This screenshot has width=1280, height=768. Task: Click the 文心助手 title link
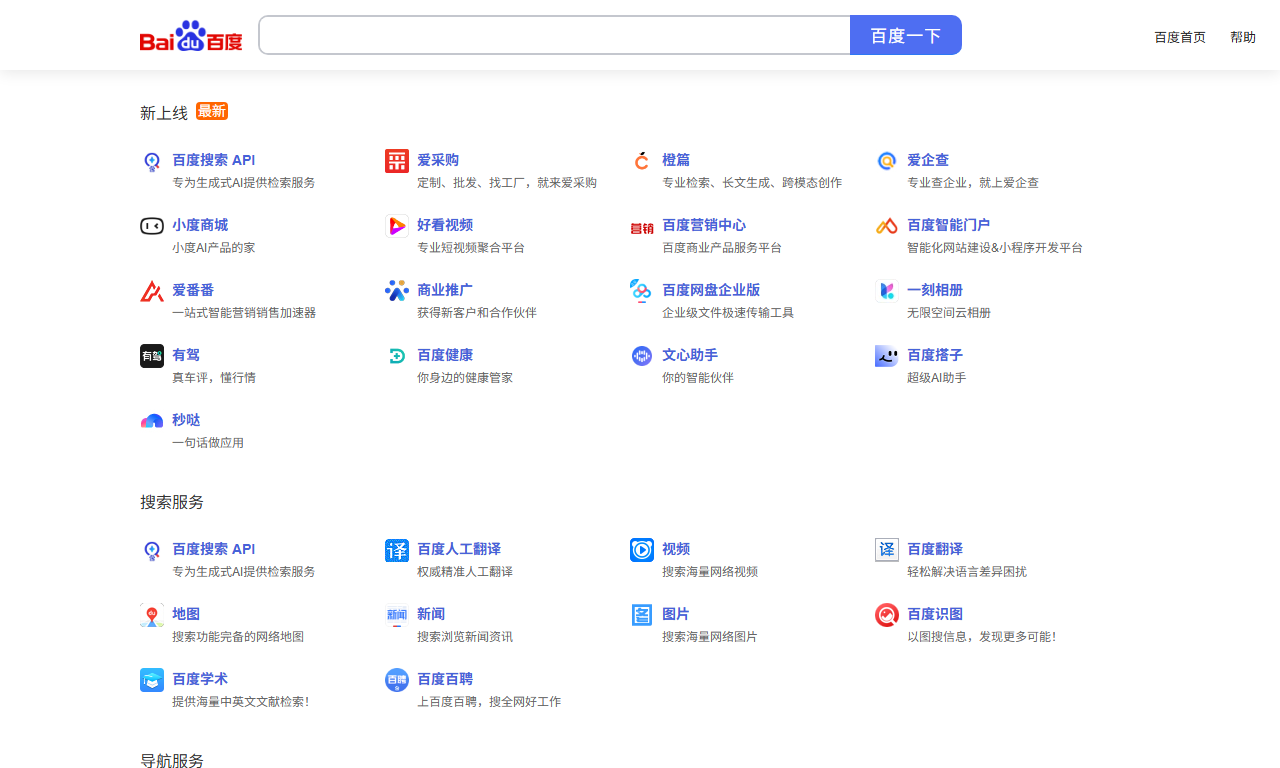(x=690, y=355)
